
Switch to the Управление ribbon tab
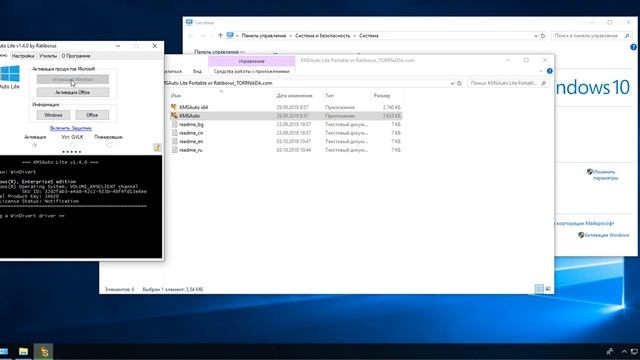[x=251, y=61]
